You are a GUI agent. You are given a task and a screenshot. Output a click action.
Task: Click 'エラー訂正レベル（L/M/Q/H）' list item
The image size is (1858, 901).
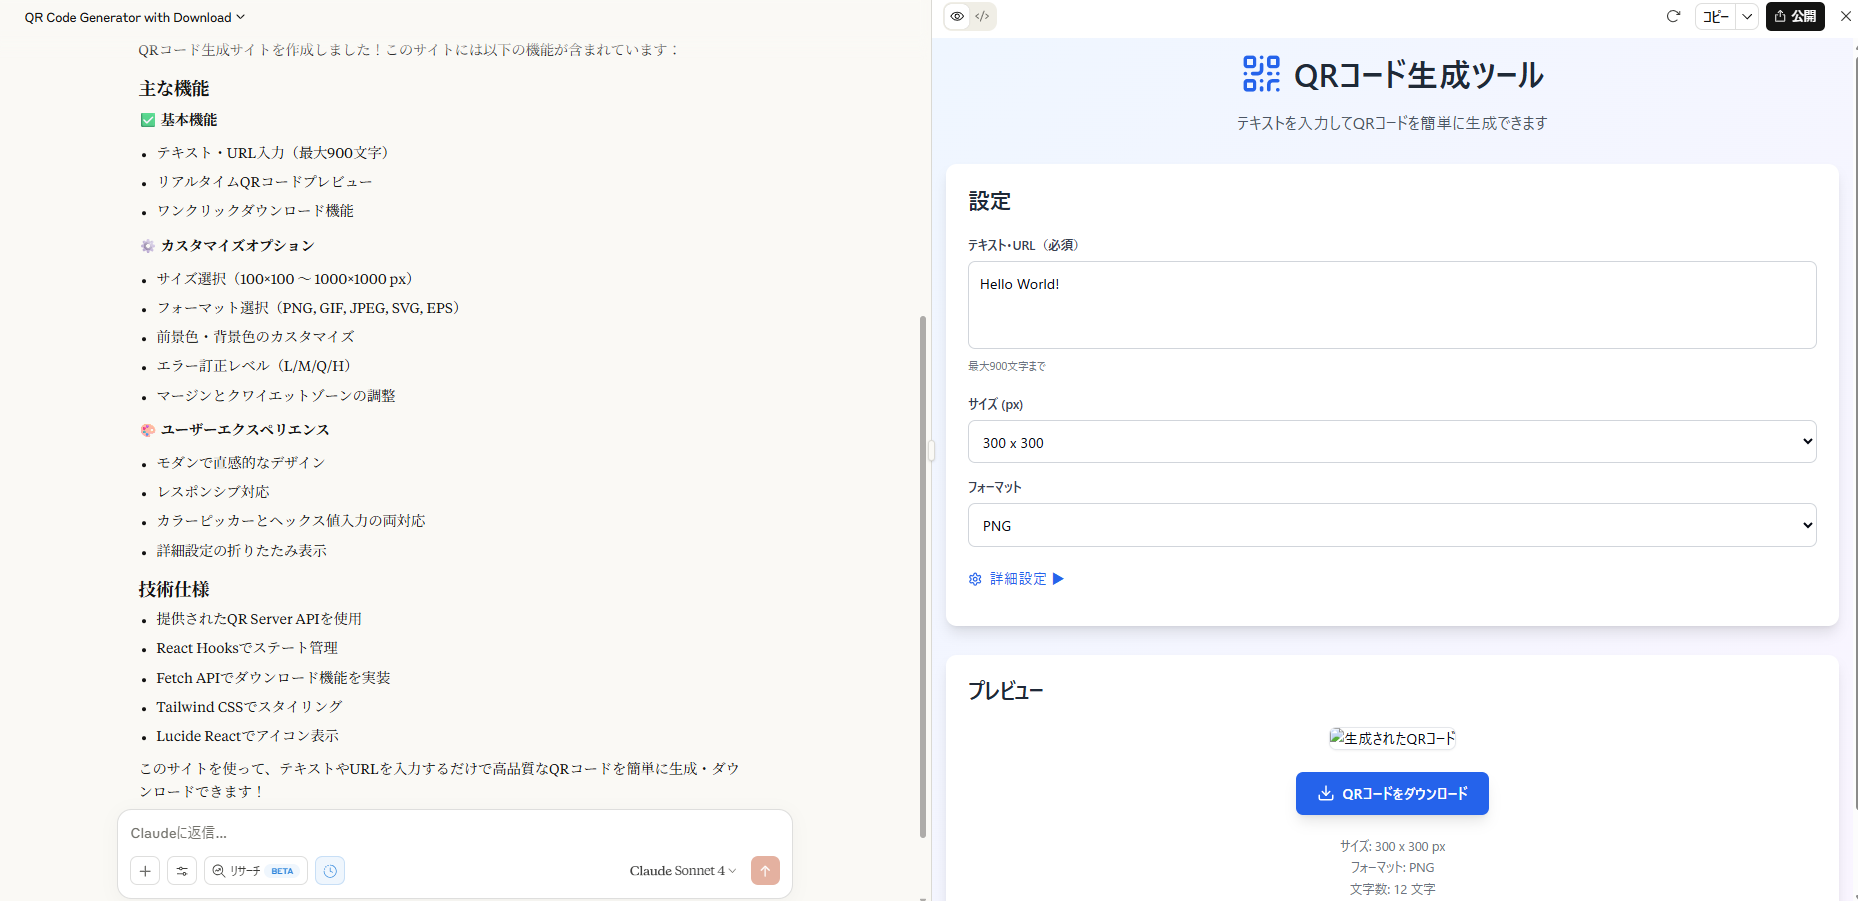tap(257, 366)
